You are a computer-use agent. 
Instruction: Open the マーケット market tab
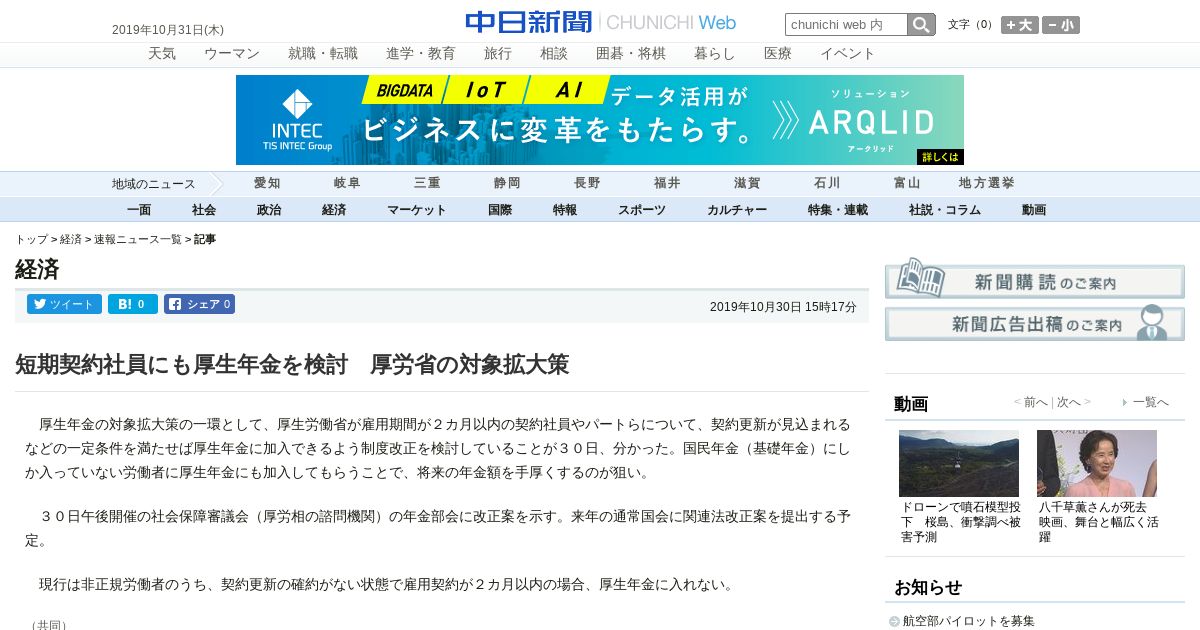coord(417,210)
